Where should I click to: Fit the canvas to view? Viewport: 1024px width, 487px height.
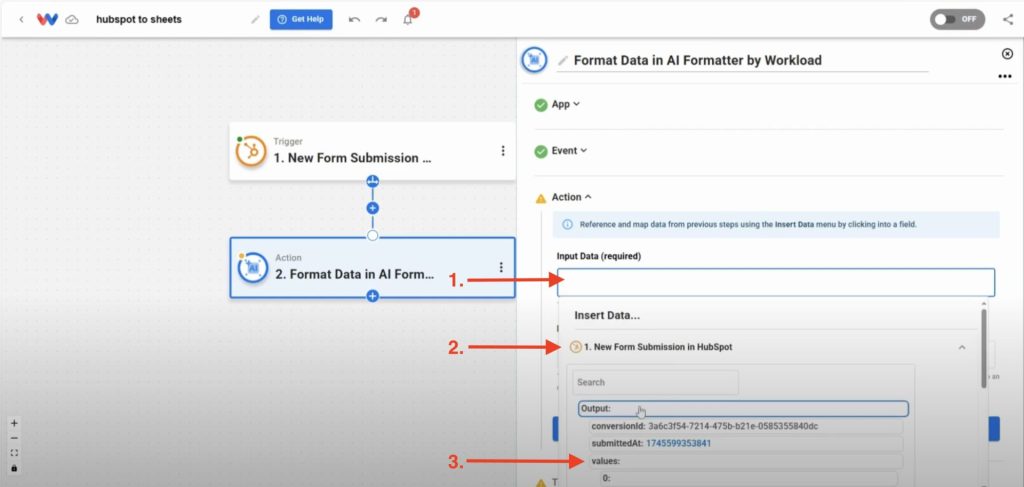click(14, 453)
